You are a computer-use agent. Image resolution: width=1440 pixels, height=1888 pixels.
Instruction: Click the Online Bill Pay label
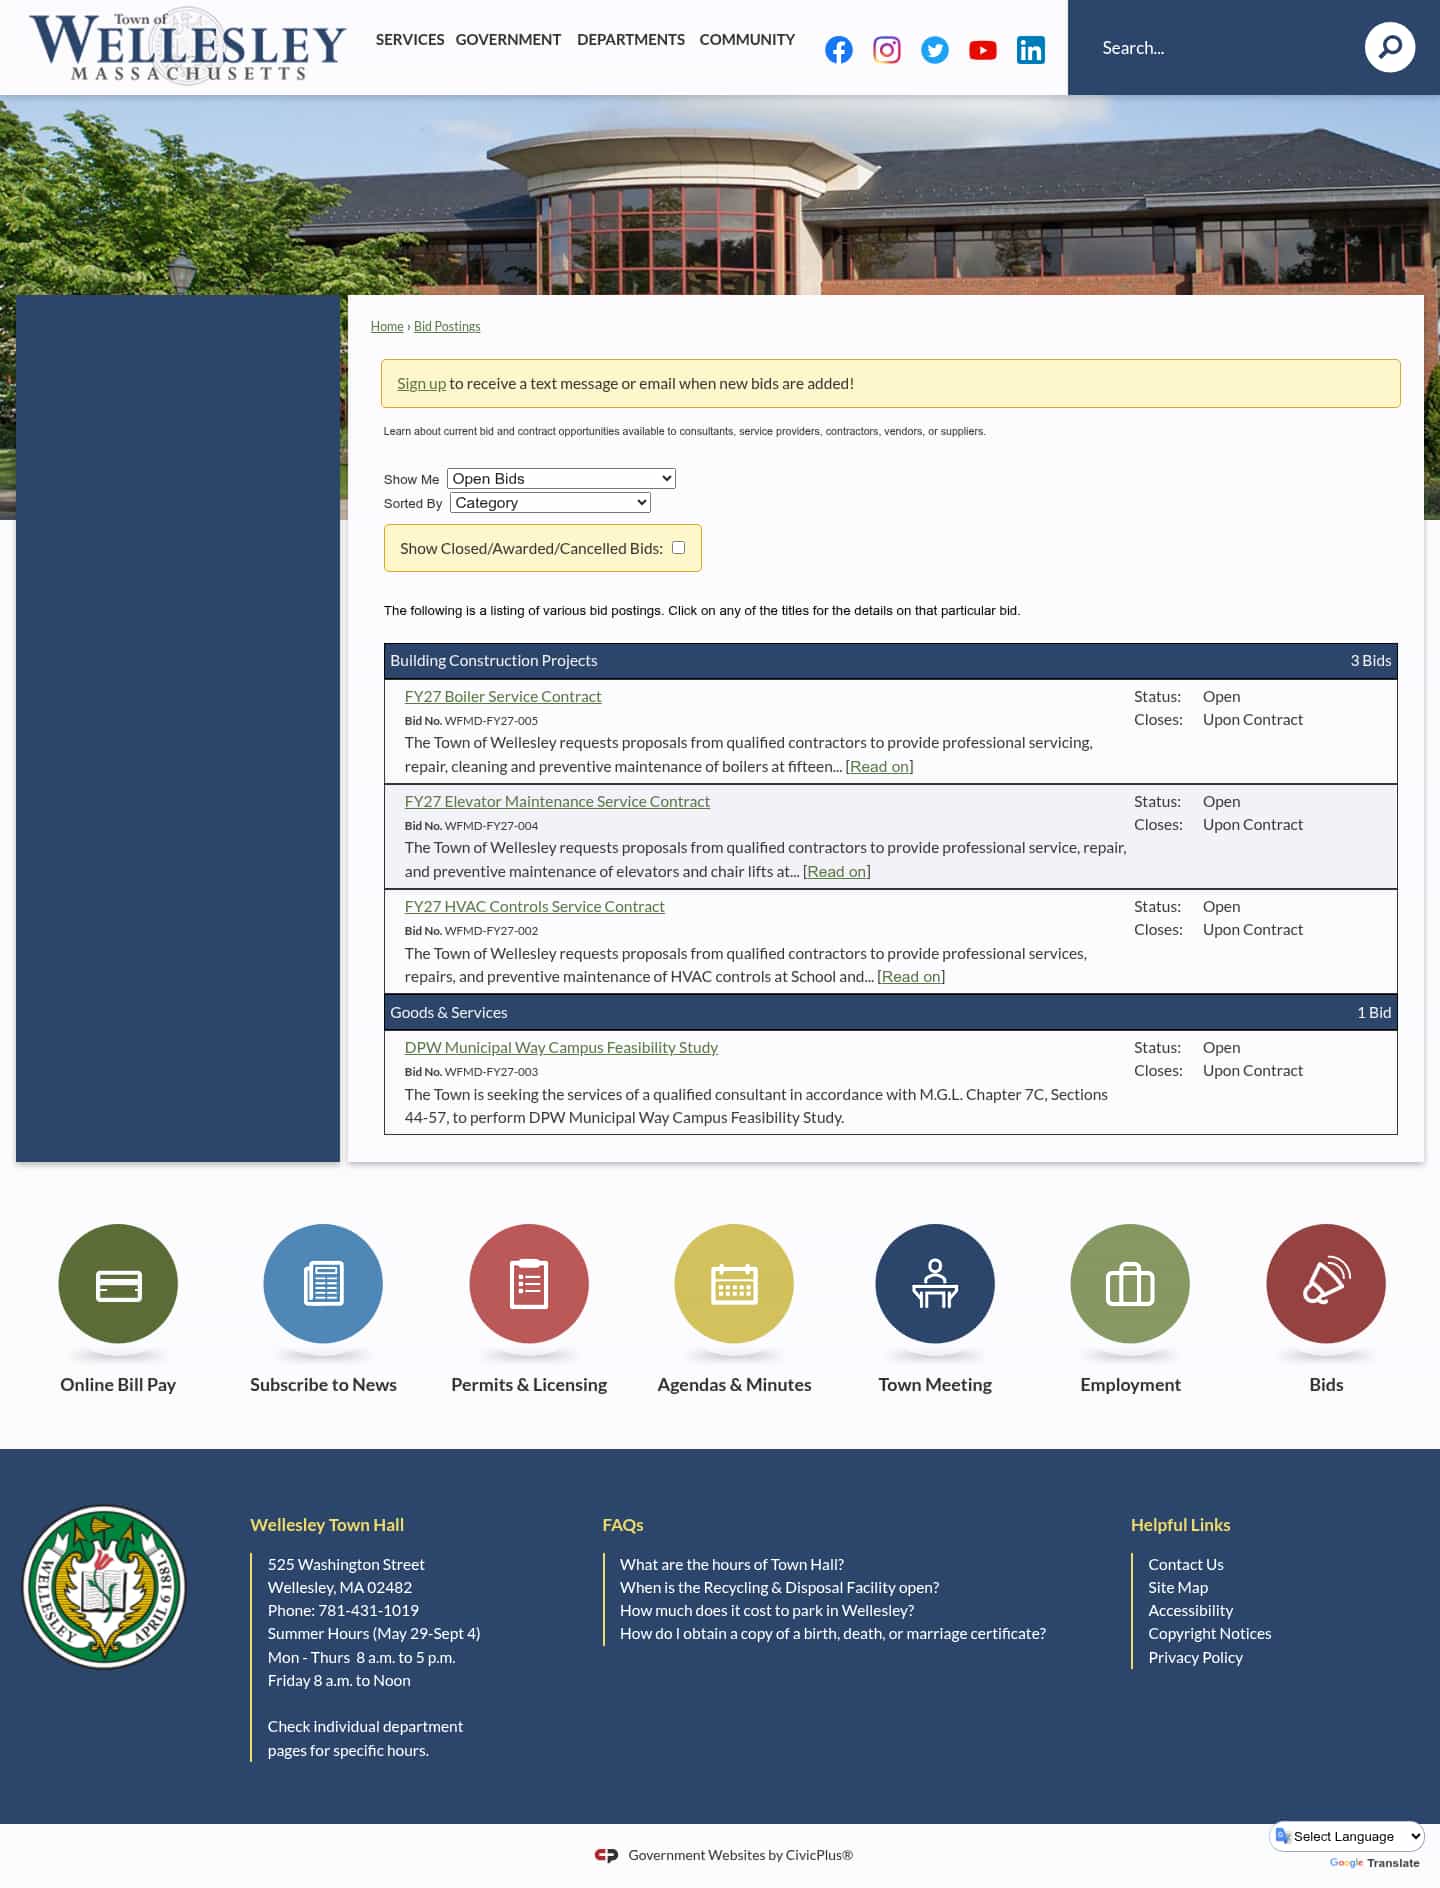coord(118,1385)
